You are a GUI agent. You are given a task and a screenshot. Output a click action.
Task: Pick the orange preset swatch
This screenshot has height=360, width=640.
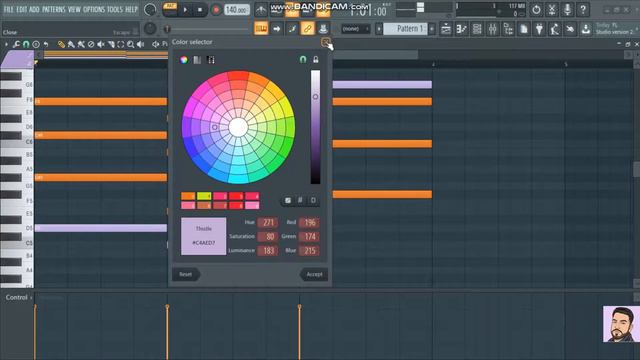pyautogui.click(x=188, y=196)
